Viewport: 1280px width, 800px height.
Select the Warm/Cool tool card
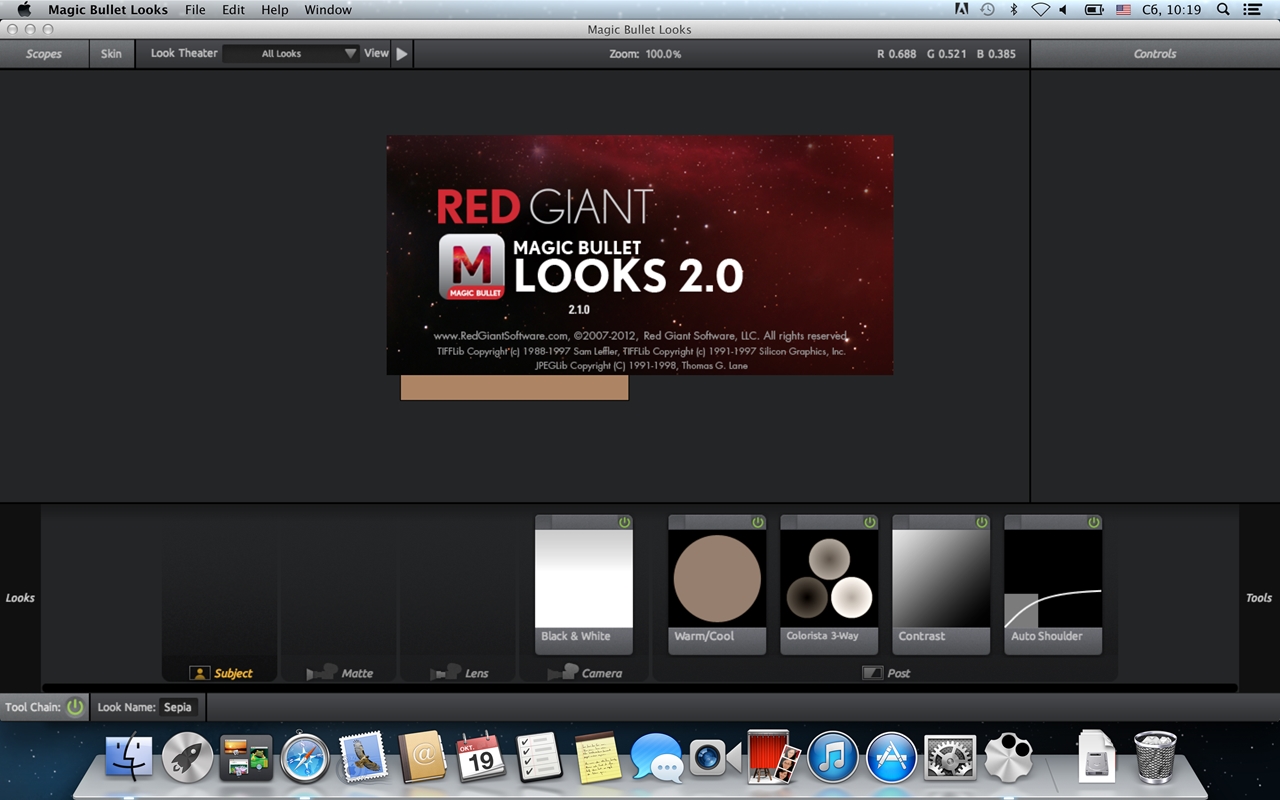[x=717, y=585]
